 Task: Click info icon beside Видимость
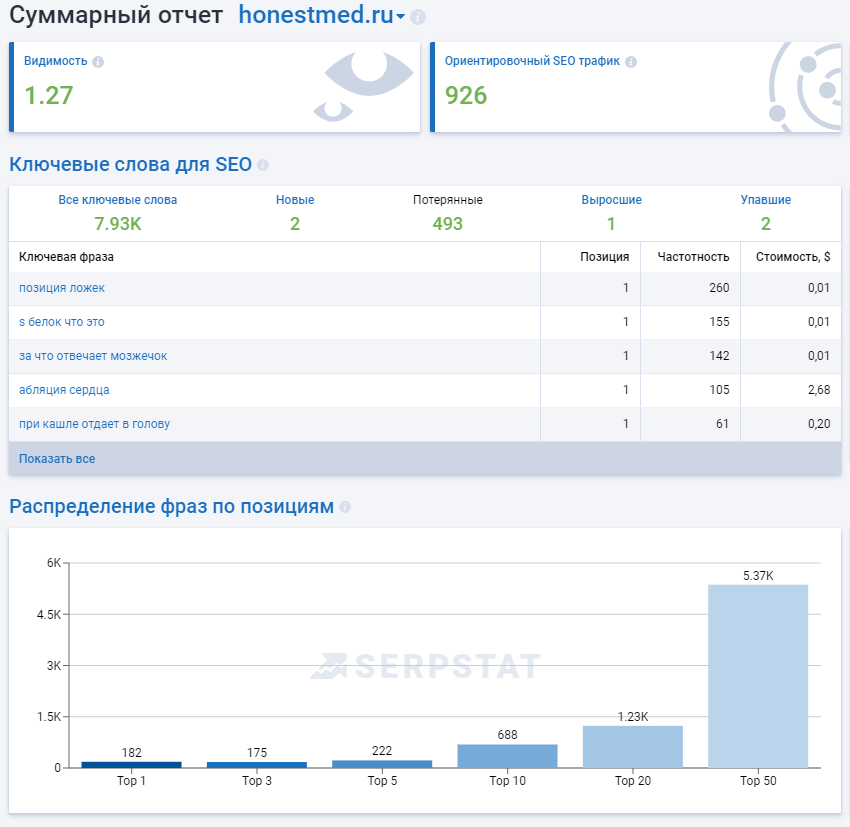[x=98, y=62]
